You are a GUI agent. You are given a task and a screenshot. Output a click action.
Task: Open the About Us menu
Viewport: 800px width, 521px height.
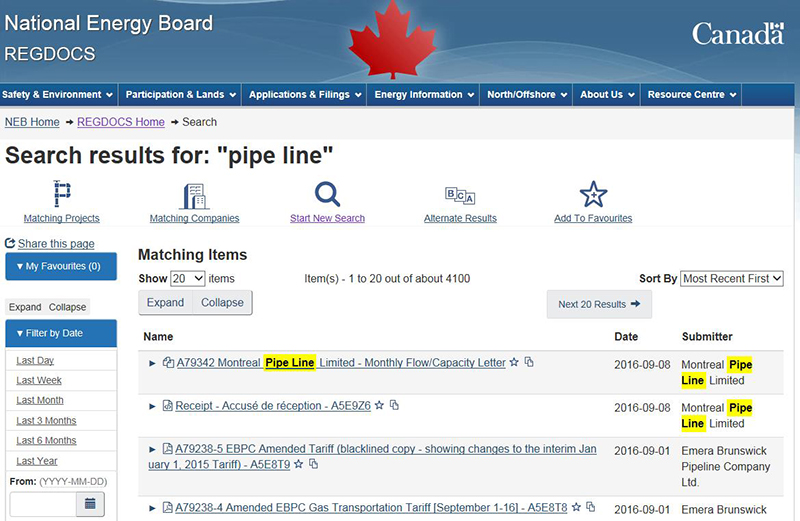pyautogui.click(x=607, y=94)
